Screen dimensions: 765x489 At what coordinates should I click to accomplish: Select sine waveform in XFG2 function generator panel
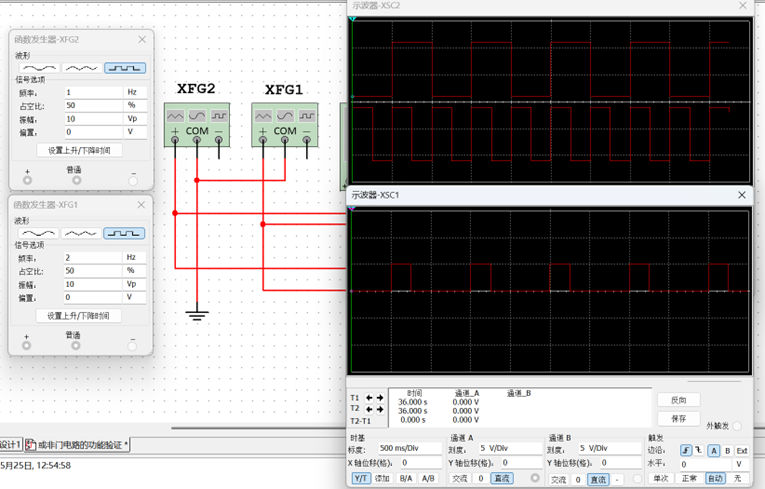40,68
